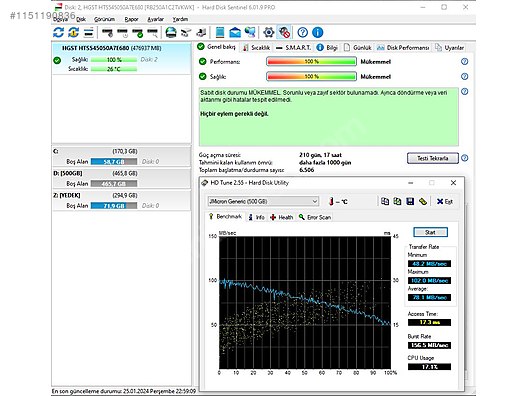Click the 'daha fazla 1000 gün' lifetime value

pyautogui.click(x=325, y=162)
